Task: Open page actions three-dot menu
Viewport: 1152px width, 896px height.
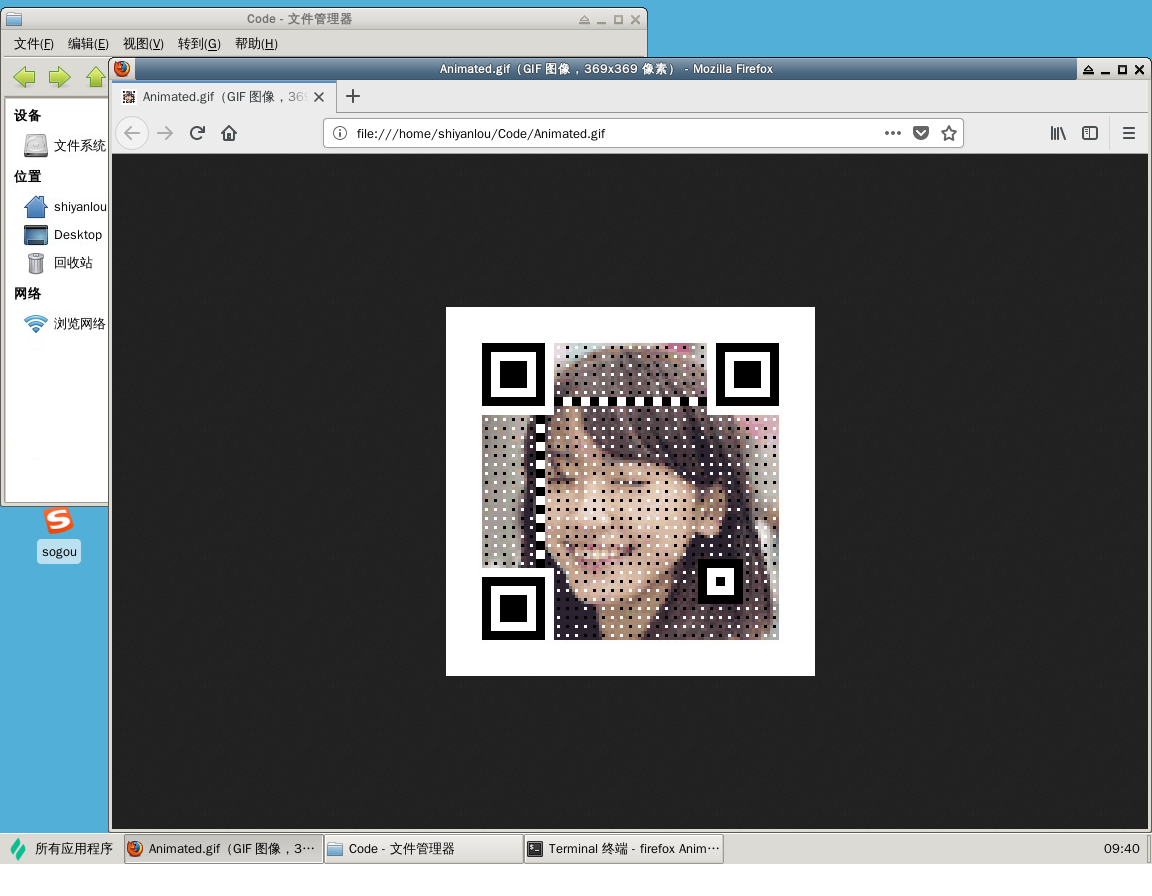Action: click(893, 133)
